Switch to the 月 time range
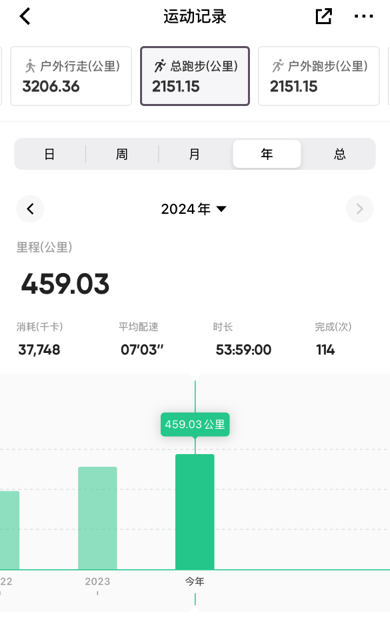 click(x=195, y=154)
